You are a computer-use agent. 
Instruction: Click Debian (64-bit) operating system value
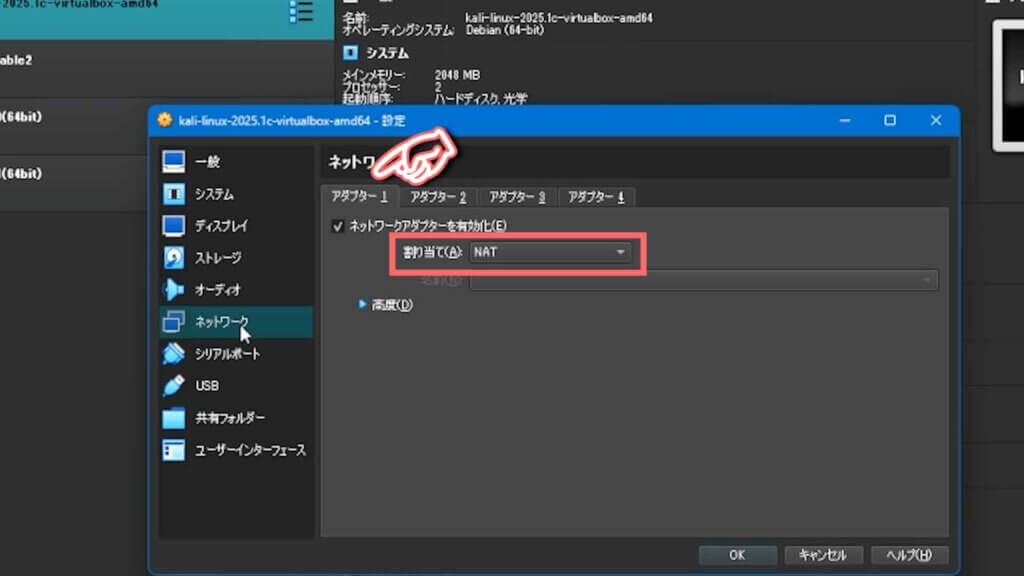[x=505, y=30]
